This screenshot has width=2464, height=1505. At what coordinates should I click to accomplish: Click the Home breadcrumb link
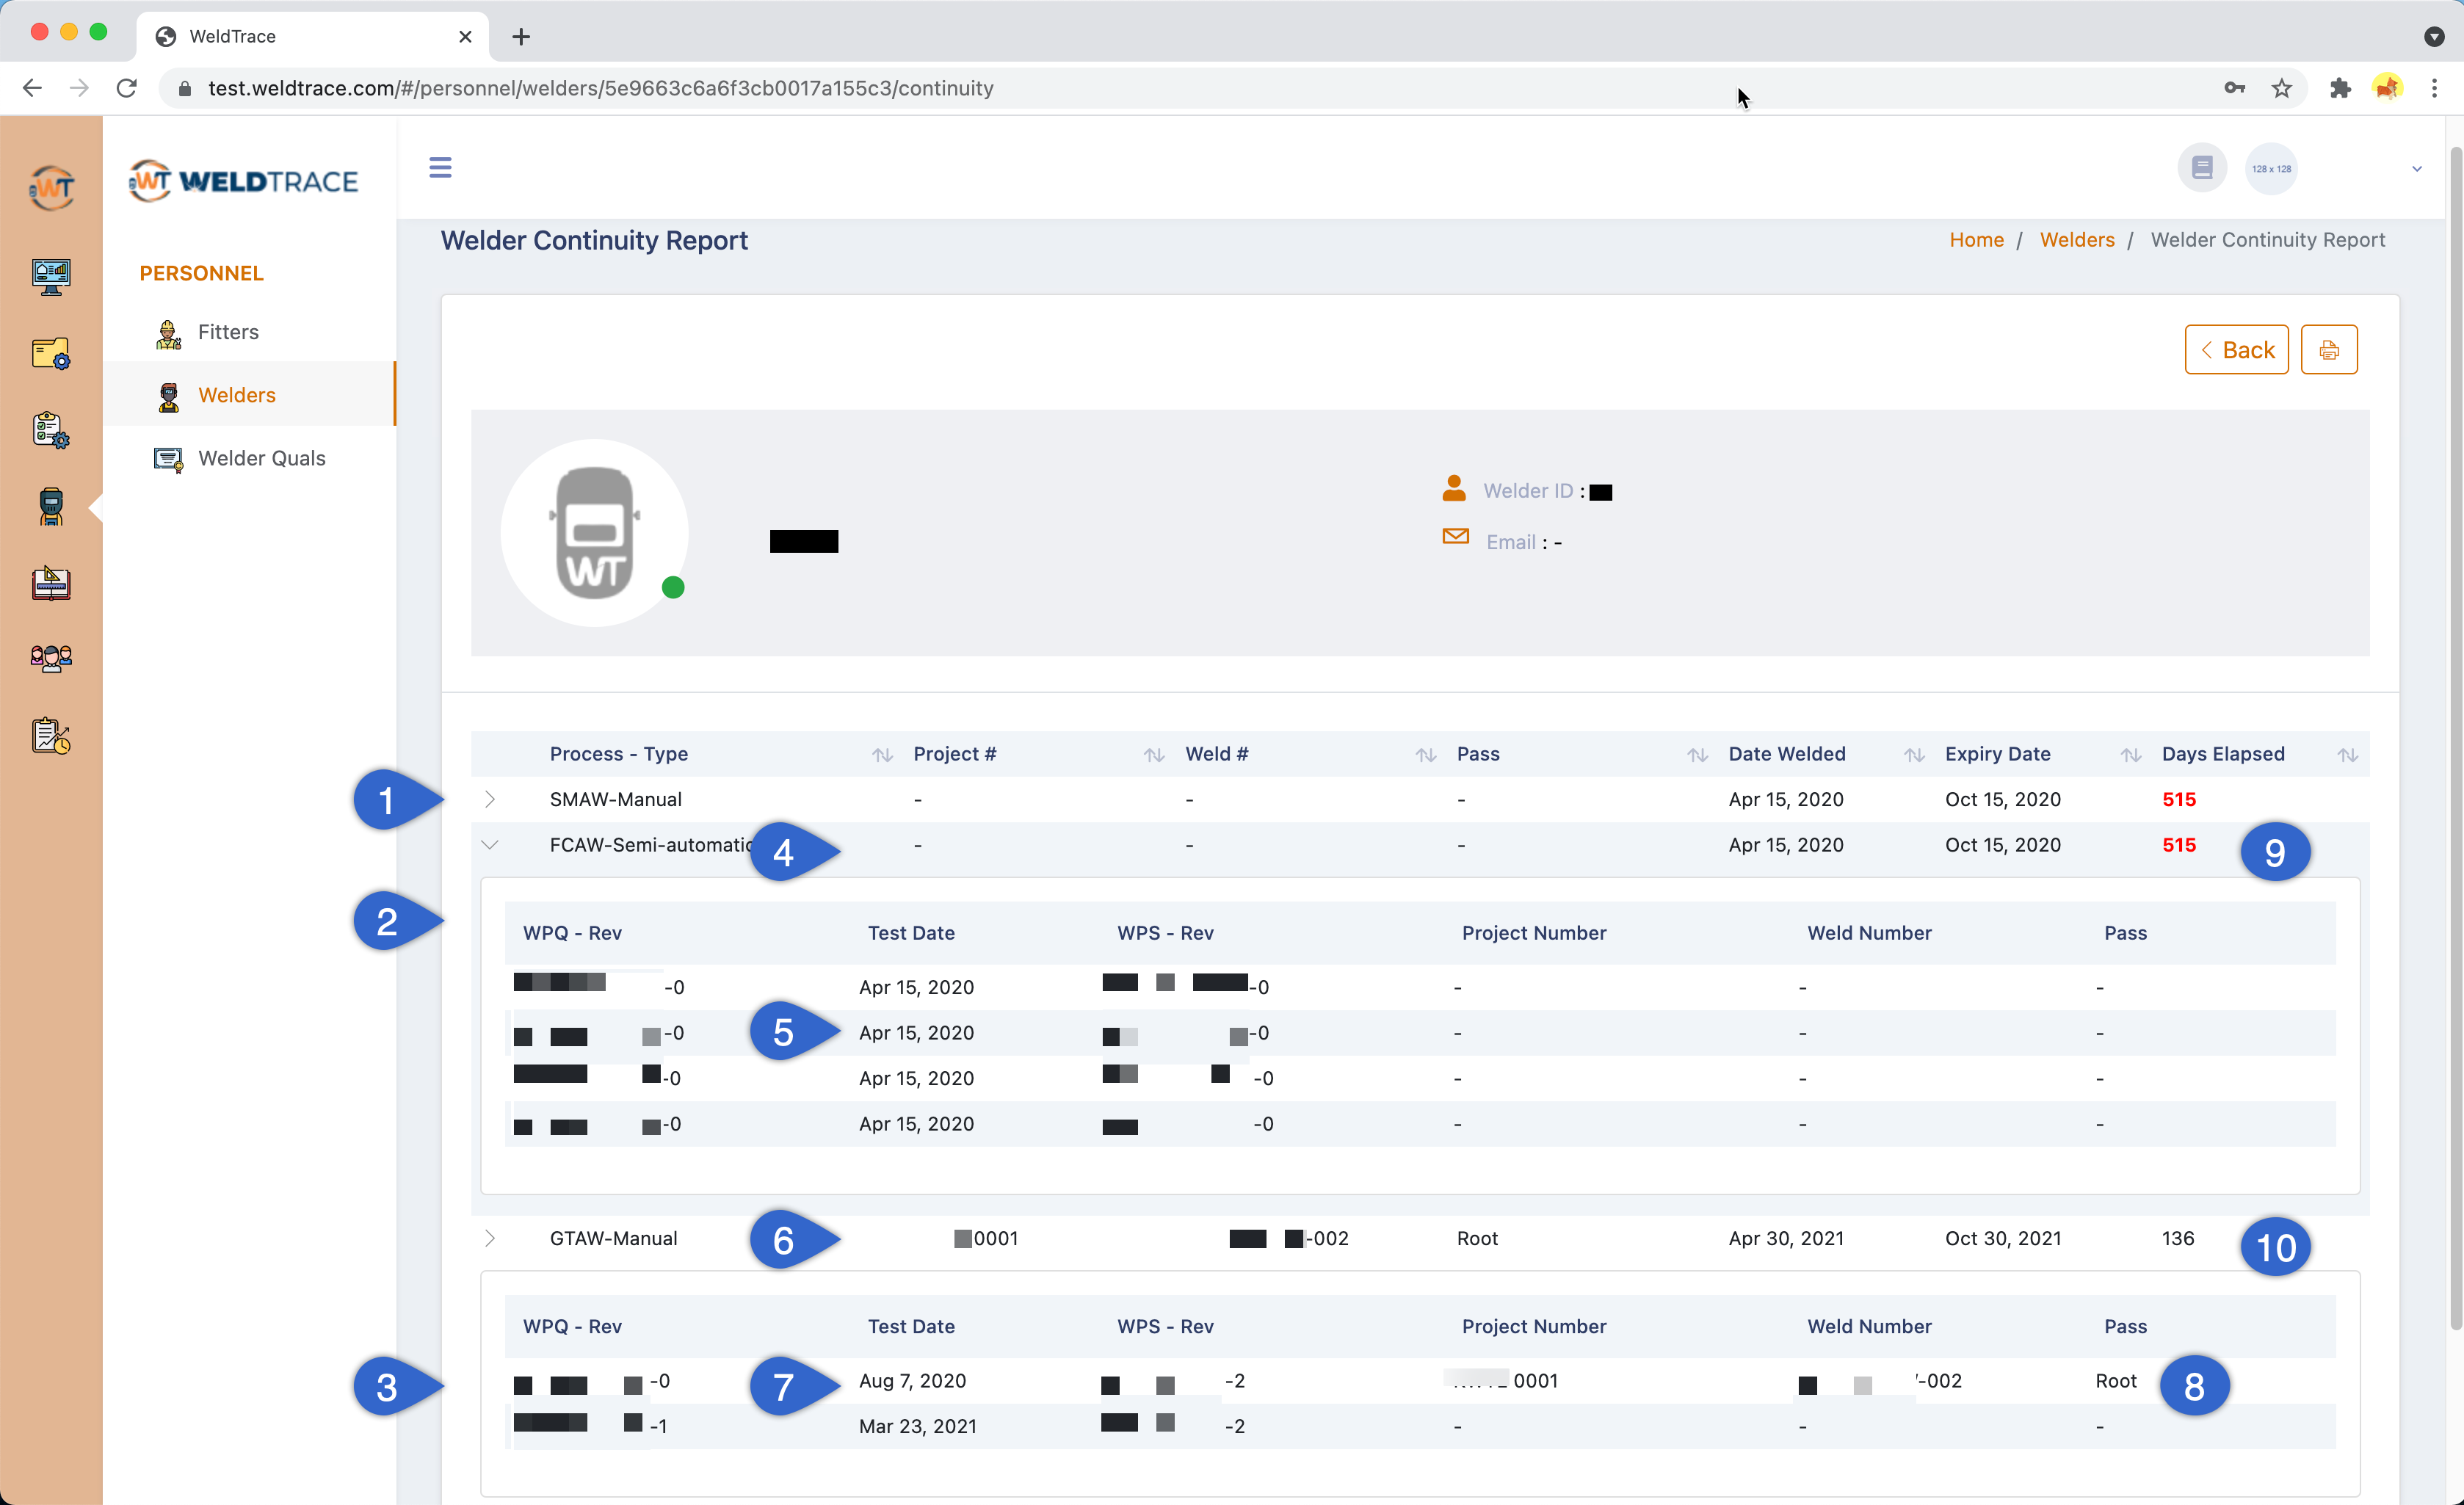click(x=1976, y=240)
